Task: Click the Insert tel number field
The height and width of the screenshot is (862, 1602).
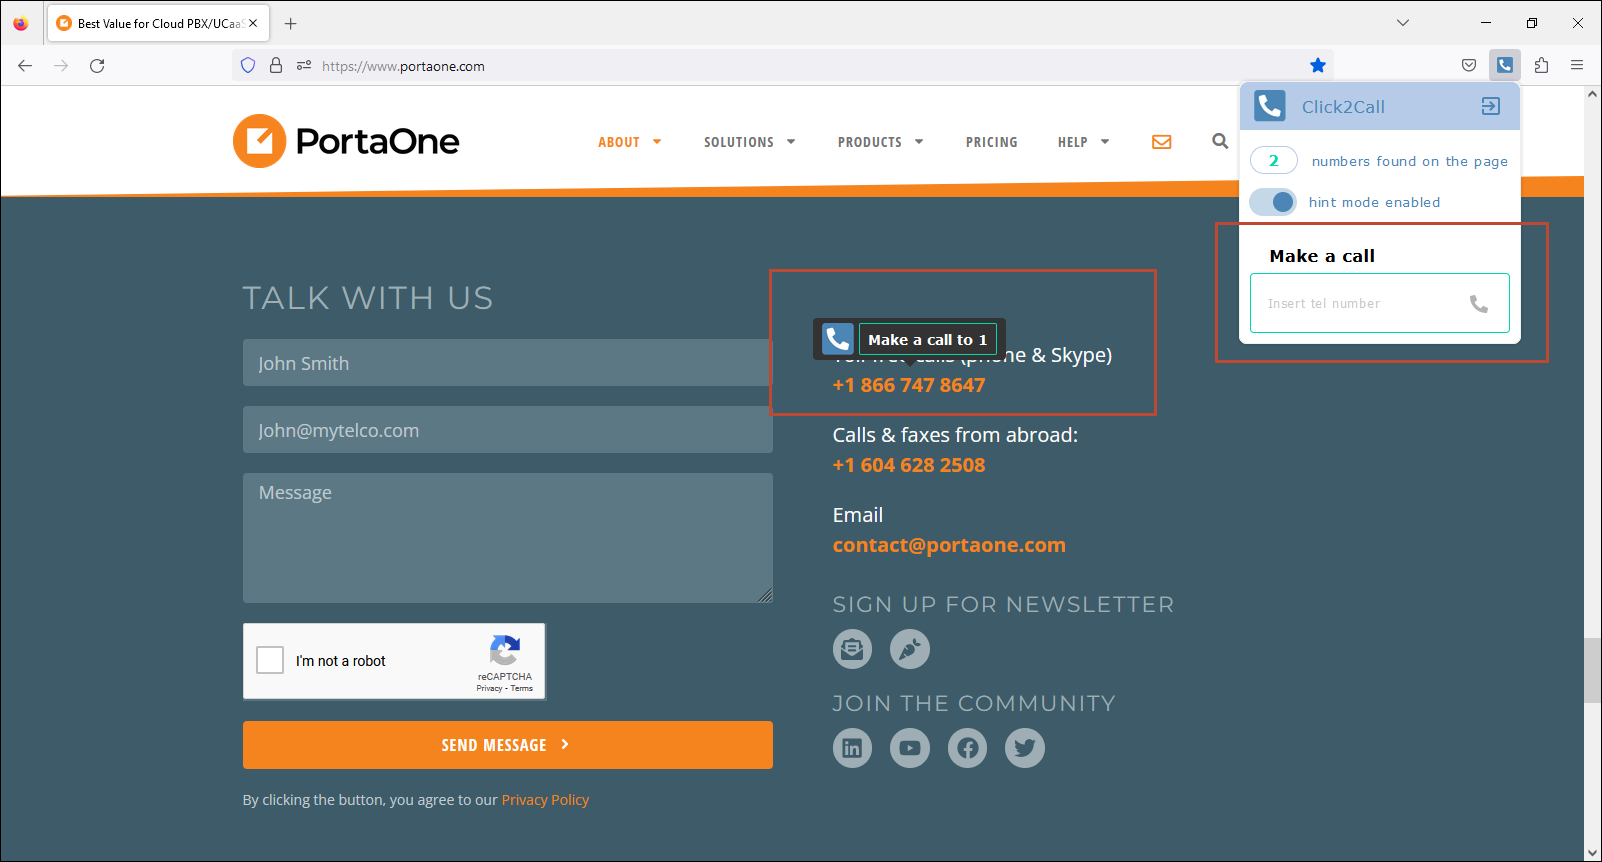Action: (x=1379, y=303)
